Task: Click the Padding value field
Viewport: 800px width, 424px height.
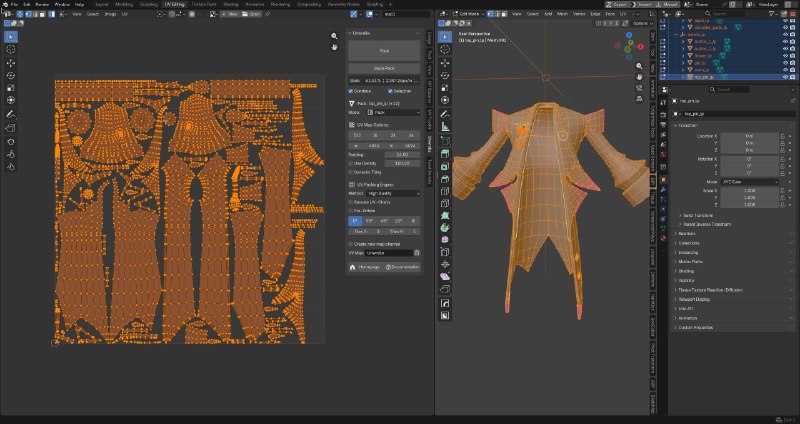Action: click(403, 154)
